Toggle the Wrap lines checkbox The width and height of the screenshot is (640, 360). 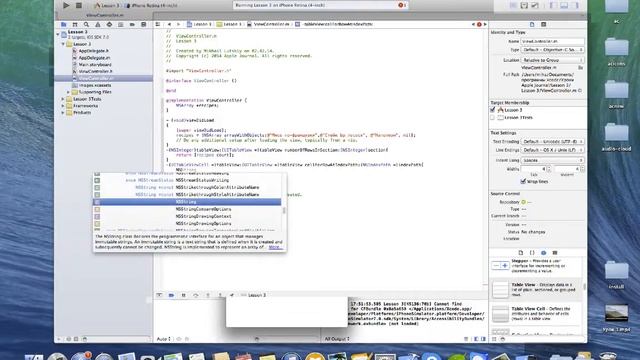tap(523, 181)
